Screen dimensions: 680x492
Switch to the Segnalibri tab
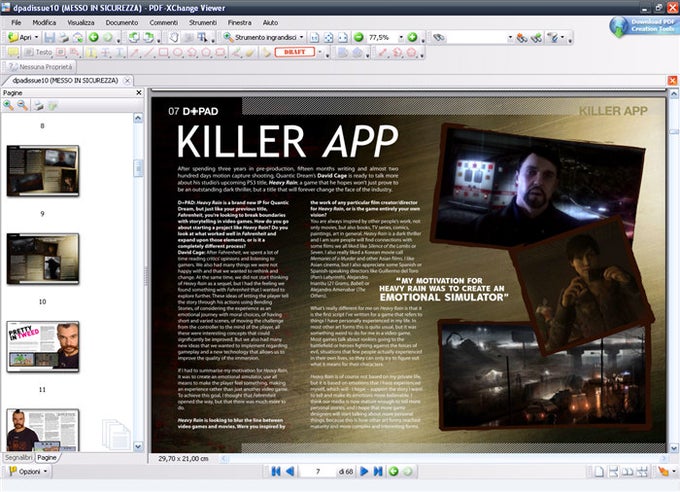pos(19,458)
